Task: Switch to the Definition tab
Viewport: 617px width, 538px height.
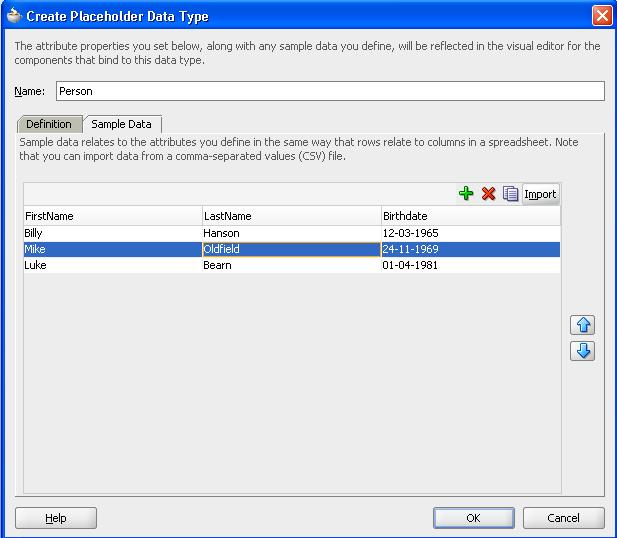Action: (49, 124)
